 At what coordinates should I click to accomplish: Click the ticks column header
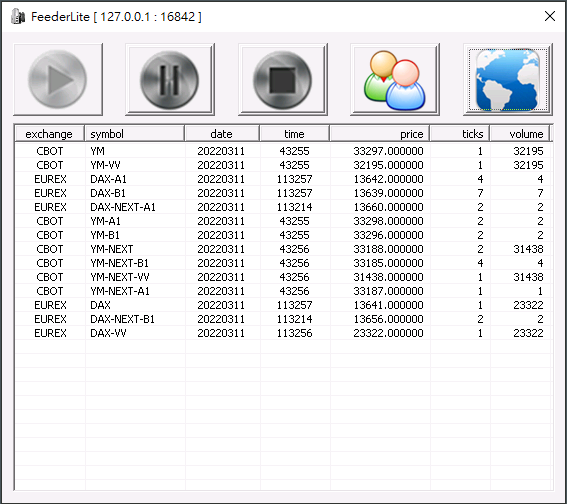pyautogui.click(x=460, y=134)
